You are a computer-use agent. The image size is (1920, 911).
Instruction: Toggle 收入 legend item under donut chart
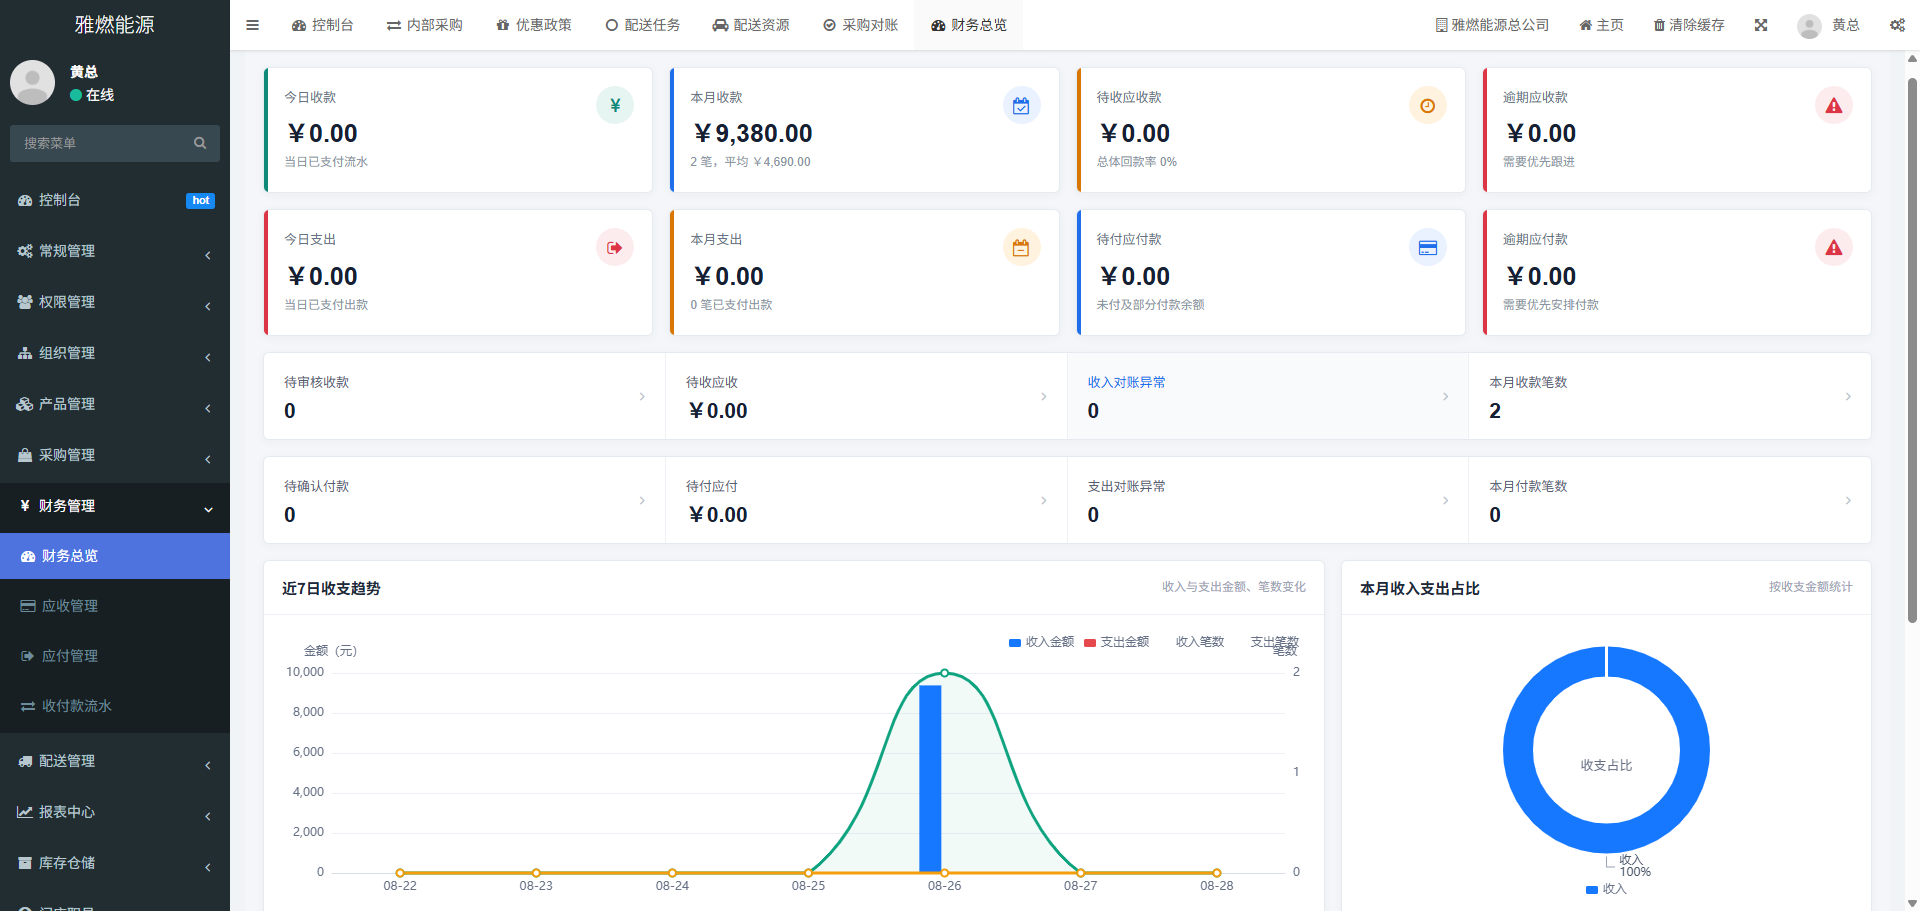(x=1606, y=889)
